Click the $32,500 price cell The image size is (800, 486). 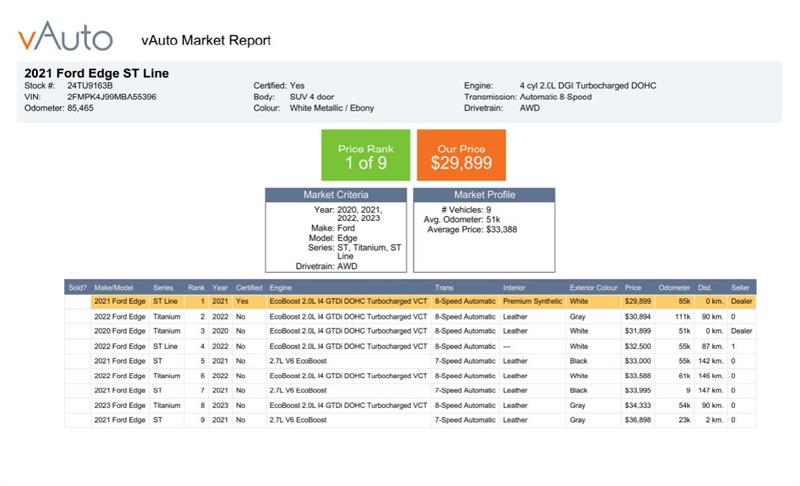click(638, 346)
